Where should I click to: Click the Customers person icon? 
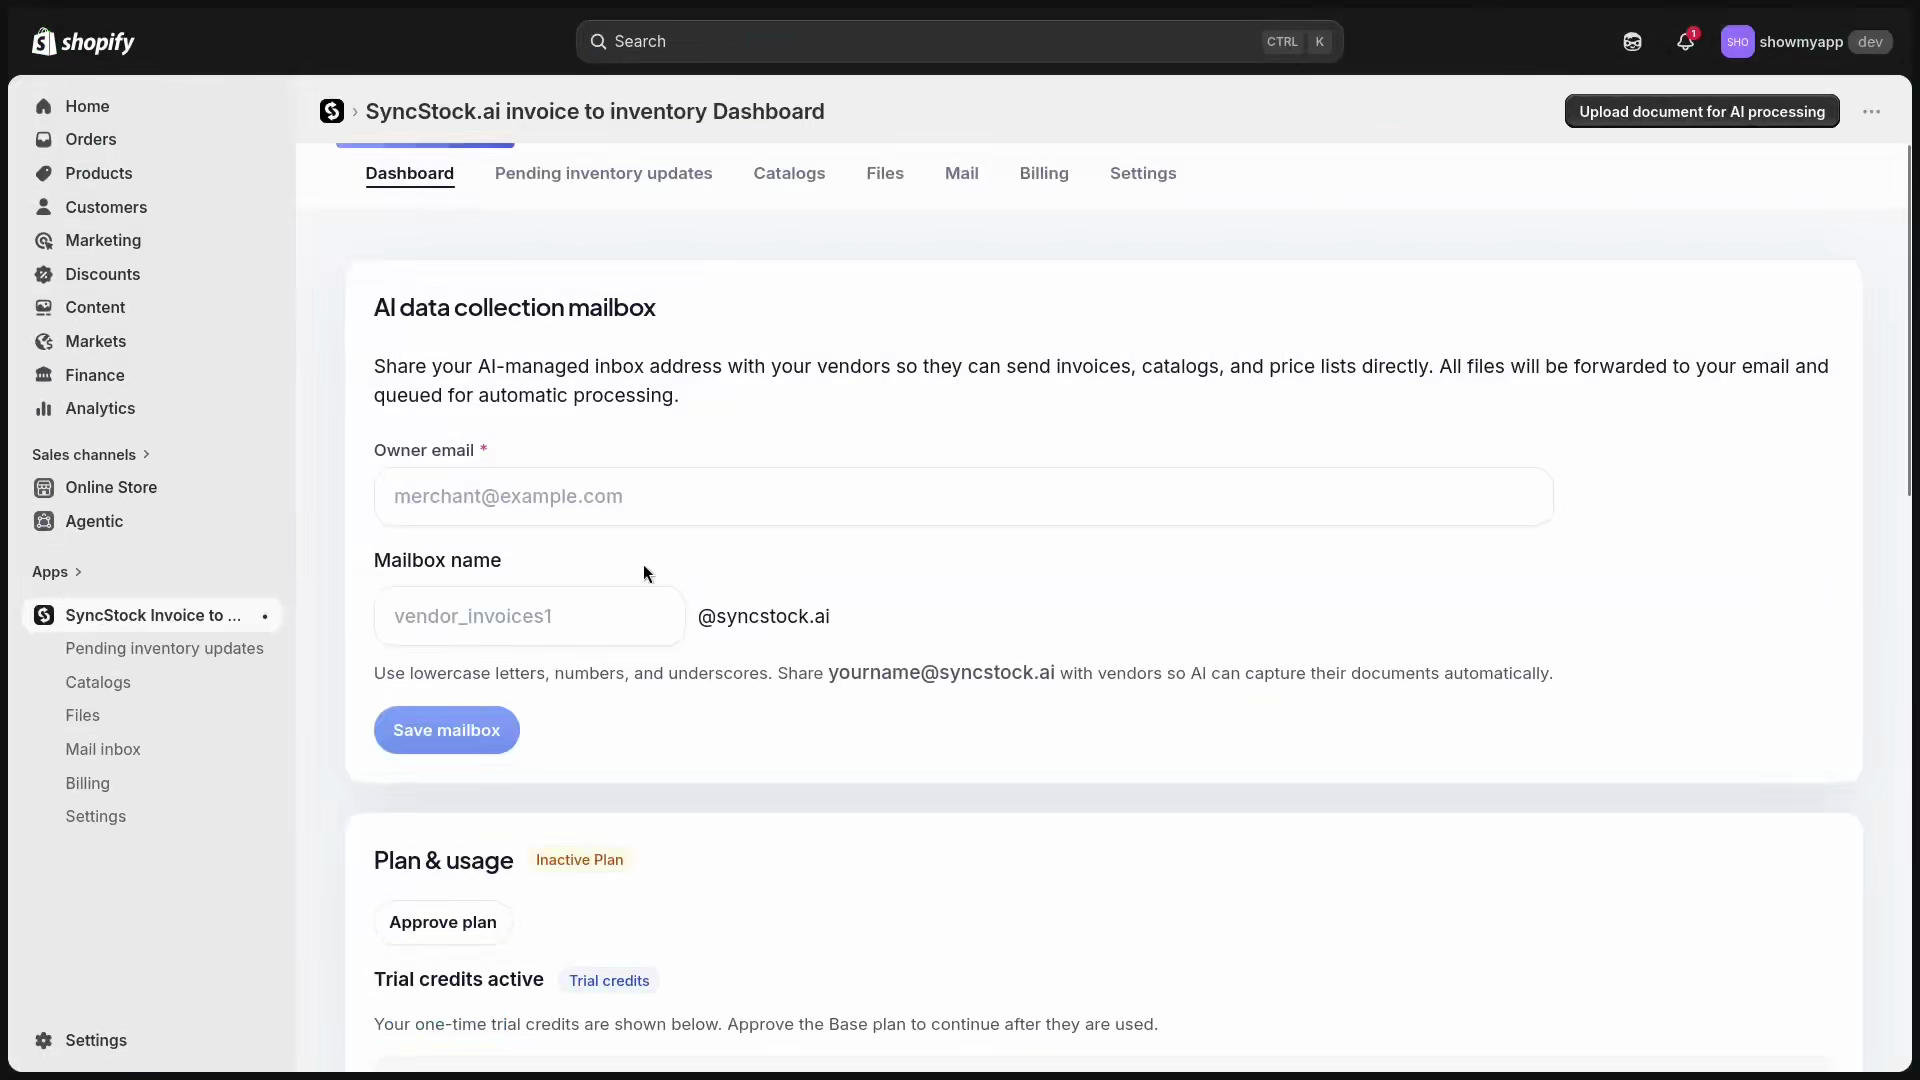click(43, 207)
